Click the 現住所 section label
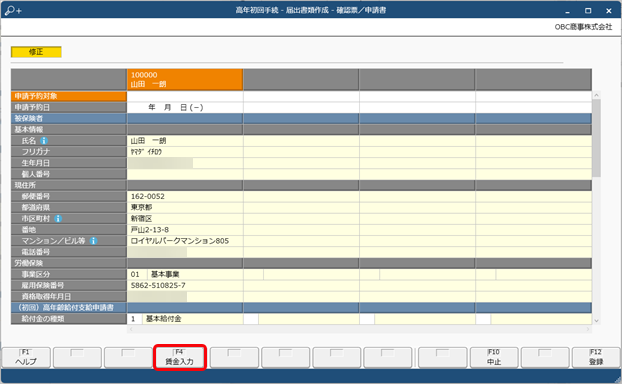622x384 pixels. coord(69,185)
